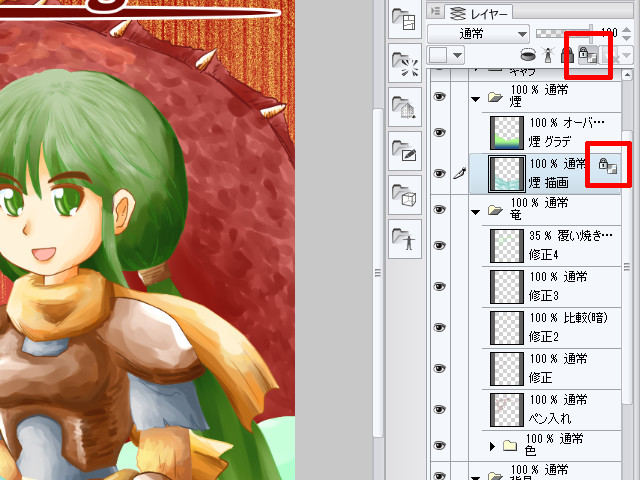Image resolution: width=640 pixels, height=480 pixels.
Task: Hide the 煙 描画 layer
Action: click(439, 173)
